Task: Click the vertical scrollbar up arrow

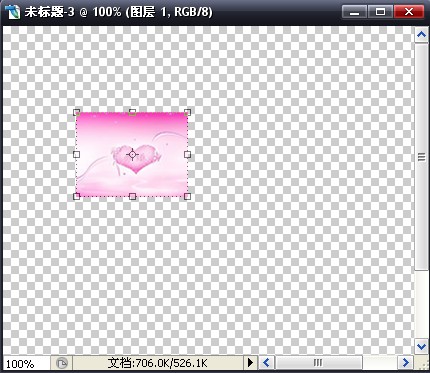Action: (x=421, y=34)
